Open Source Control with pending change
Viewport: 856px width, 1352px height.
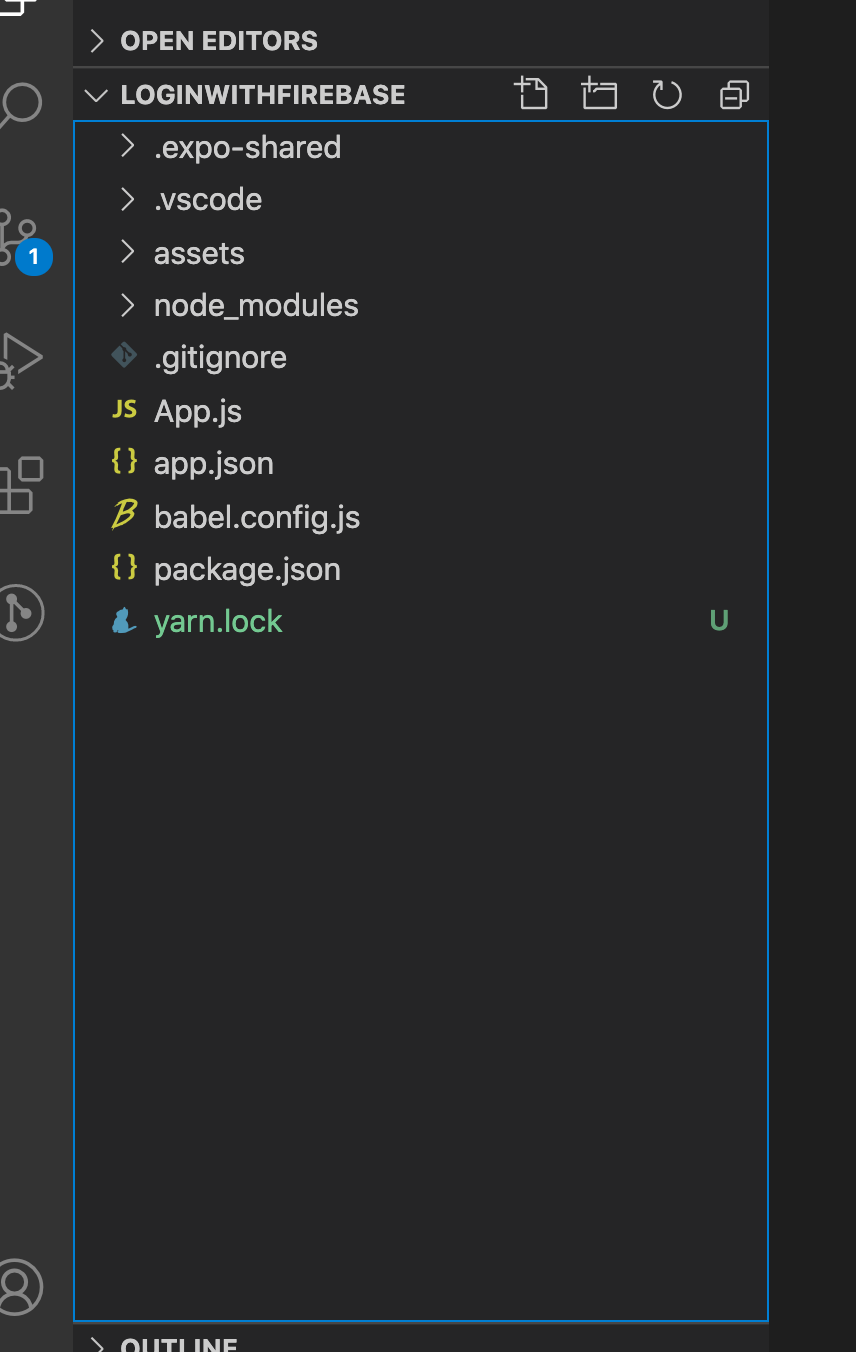coord(21,232)
